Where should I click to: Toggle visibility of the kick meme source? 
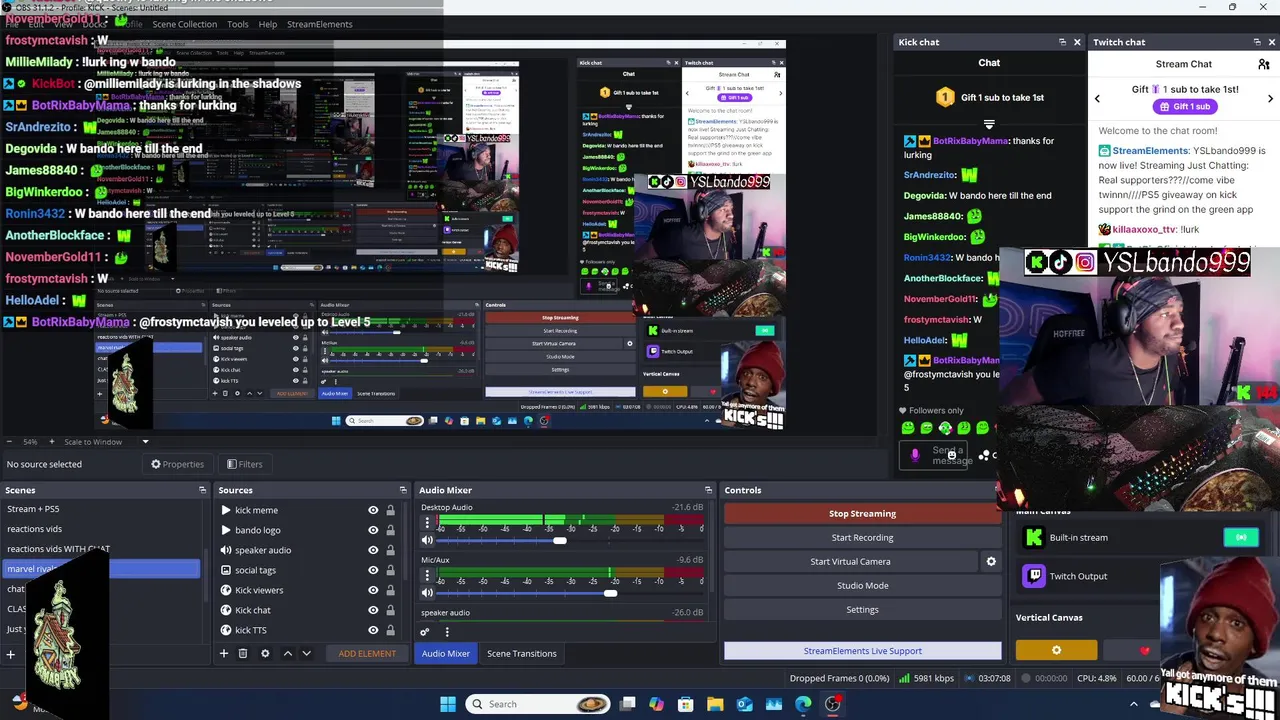click(x=373, y=510)
